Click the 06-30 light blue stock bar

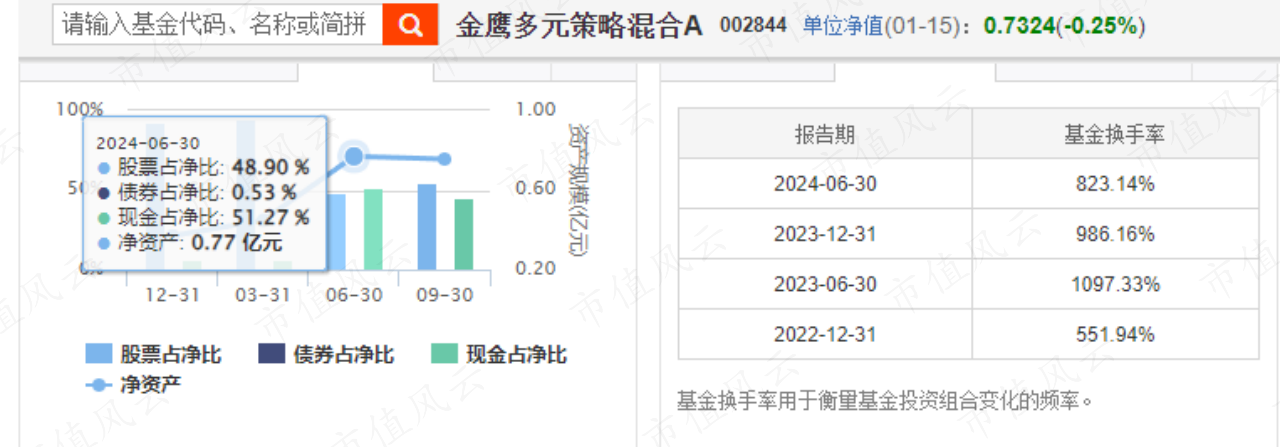pos(336,232)
